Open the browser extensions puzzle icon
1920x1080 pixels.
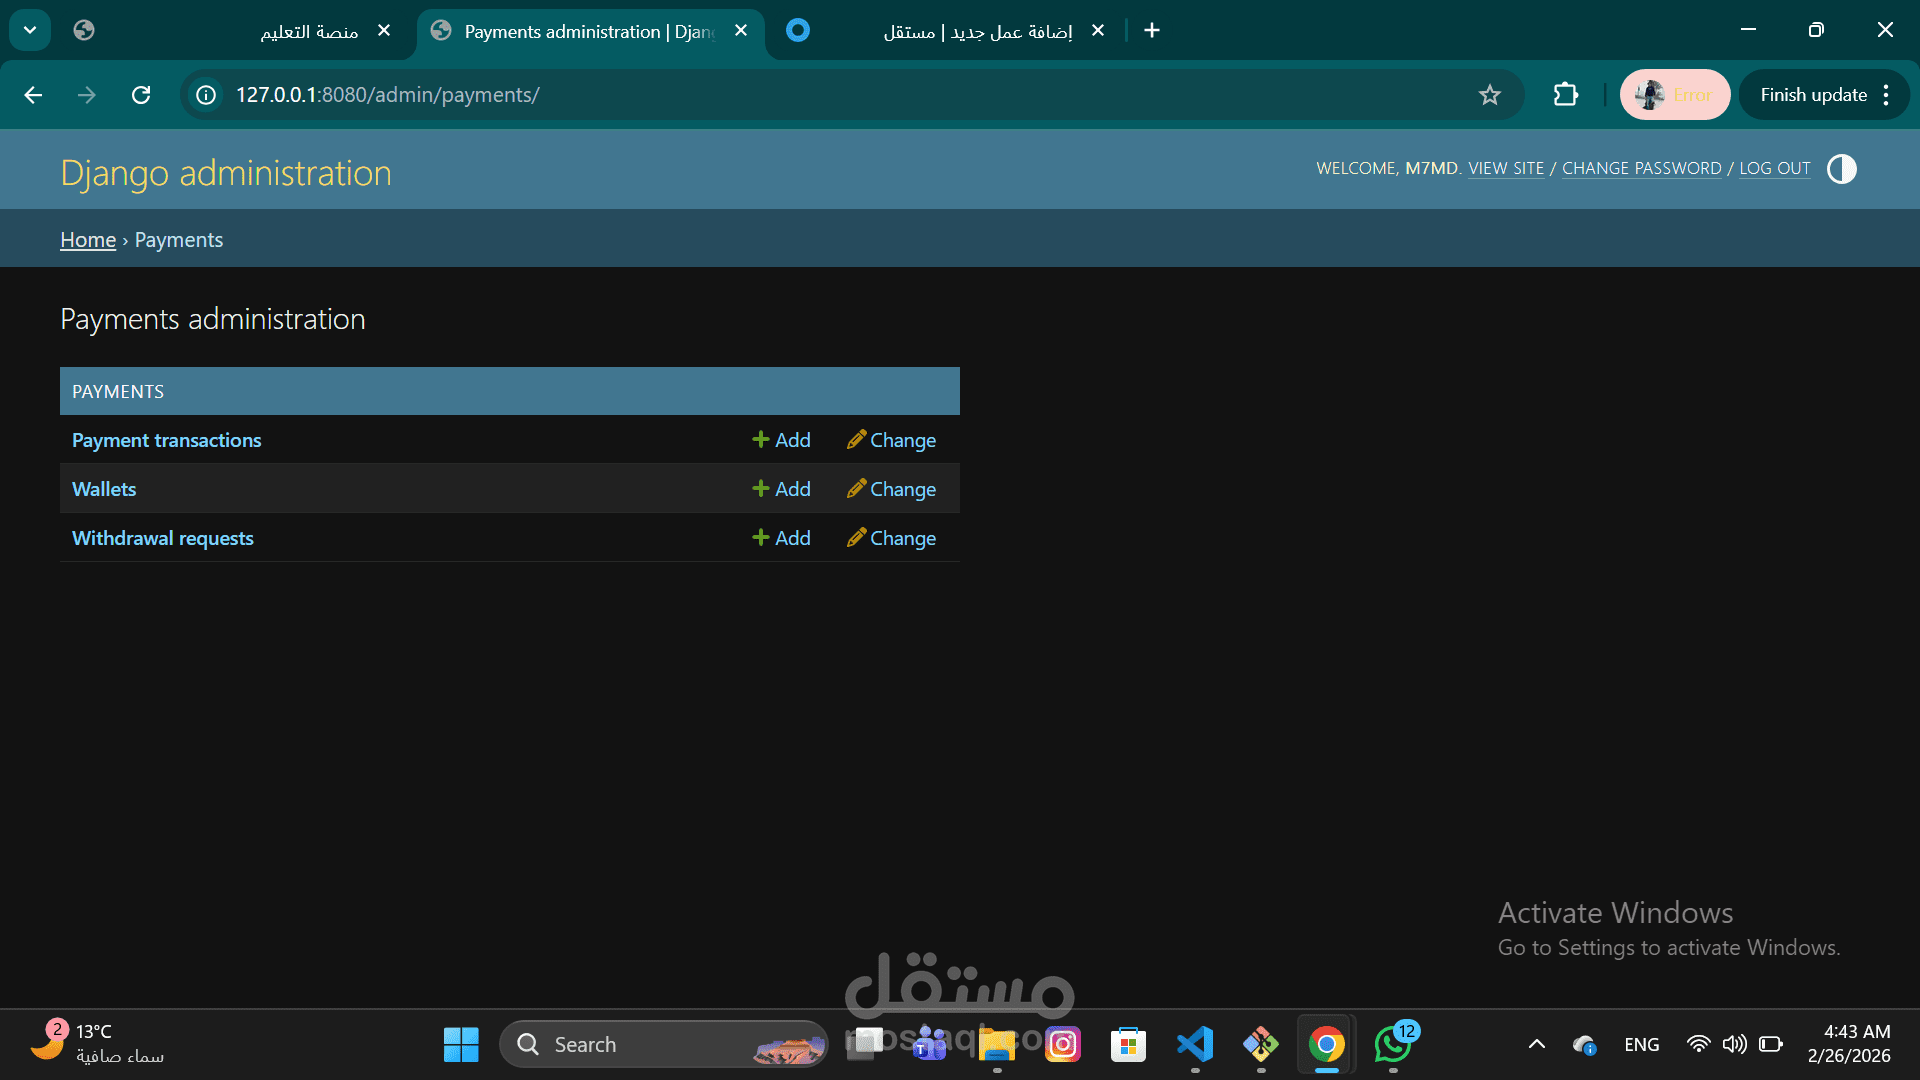pyautogui.click(x=1565, y=95)
